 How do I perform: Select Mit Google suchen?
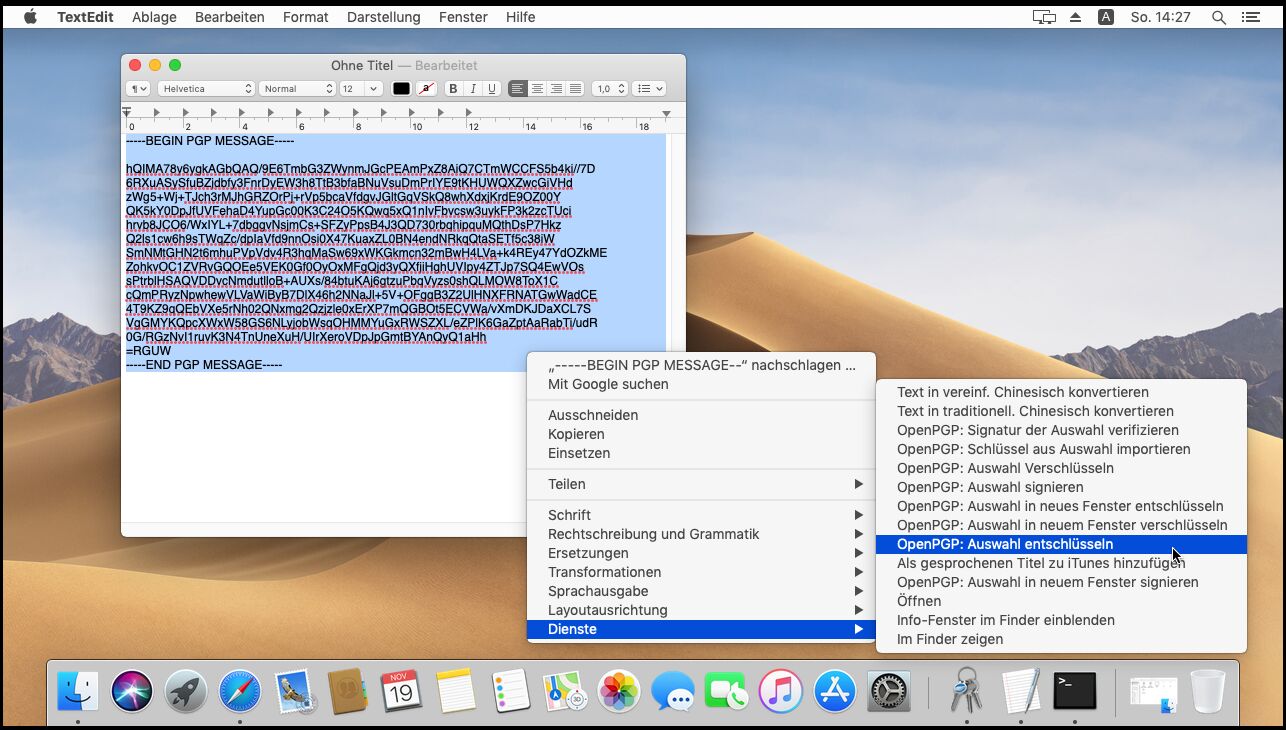[x=608, y=384]
